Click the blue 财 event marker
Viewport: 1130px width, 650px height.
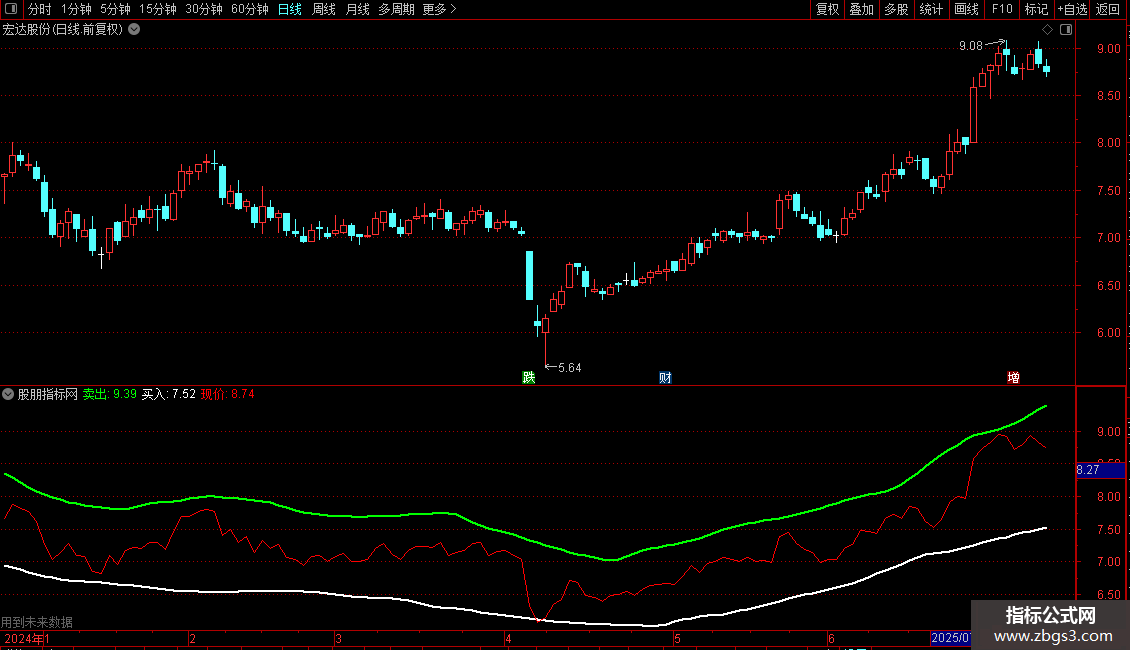click(x=665, y=378)
